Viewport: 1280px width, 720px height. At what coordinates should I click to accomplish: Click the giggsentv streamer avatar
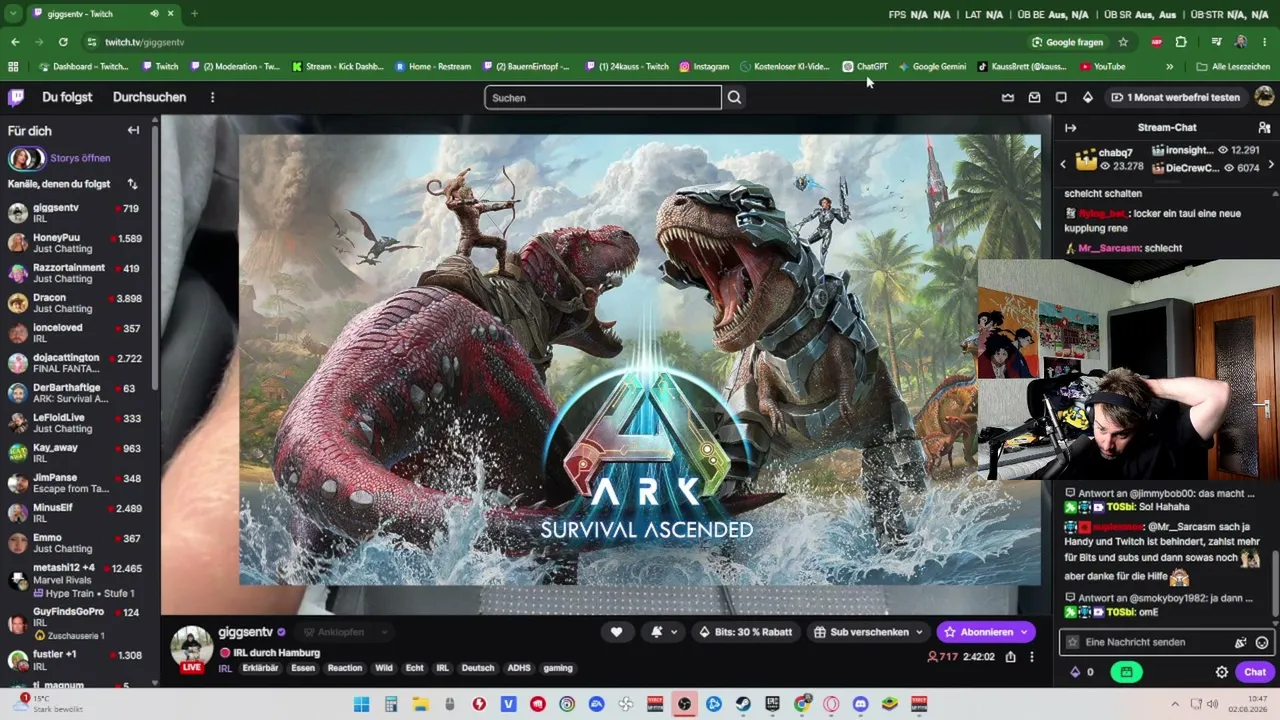191,646
